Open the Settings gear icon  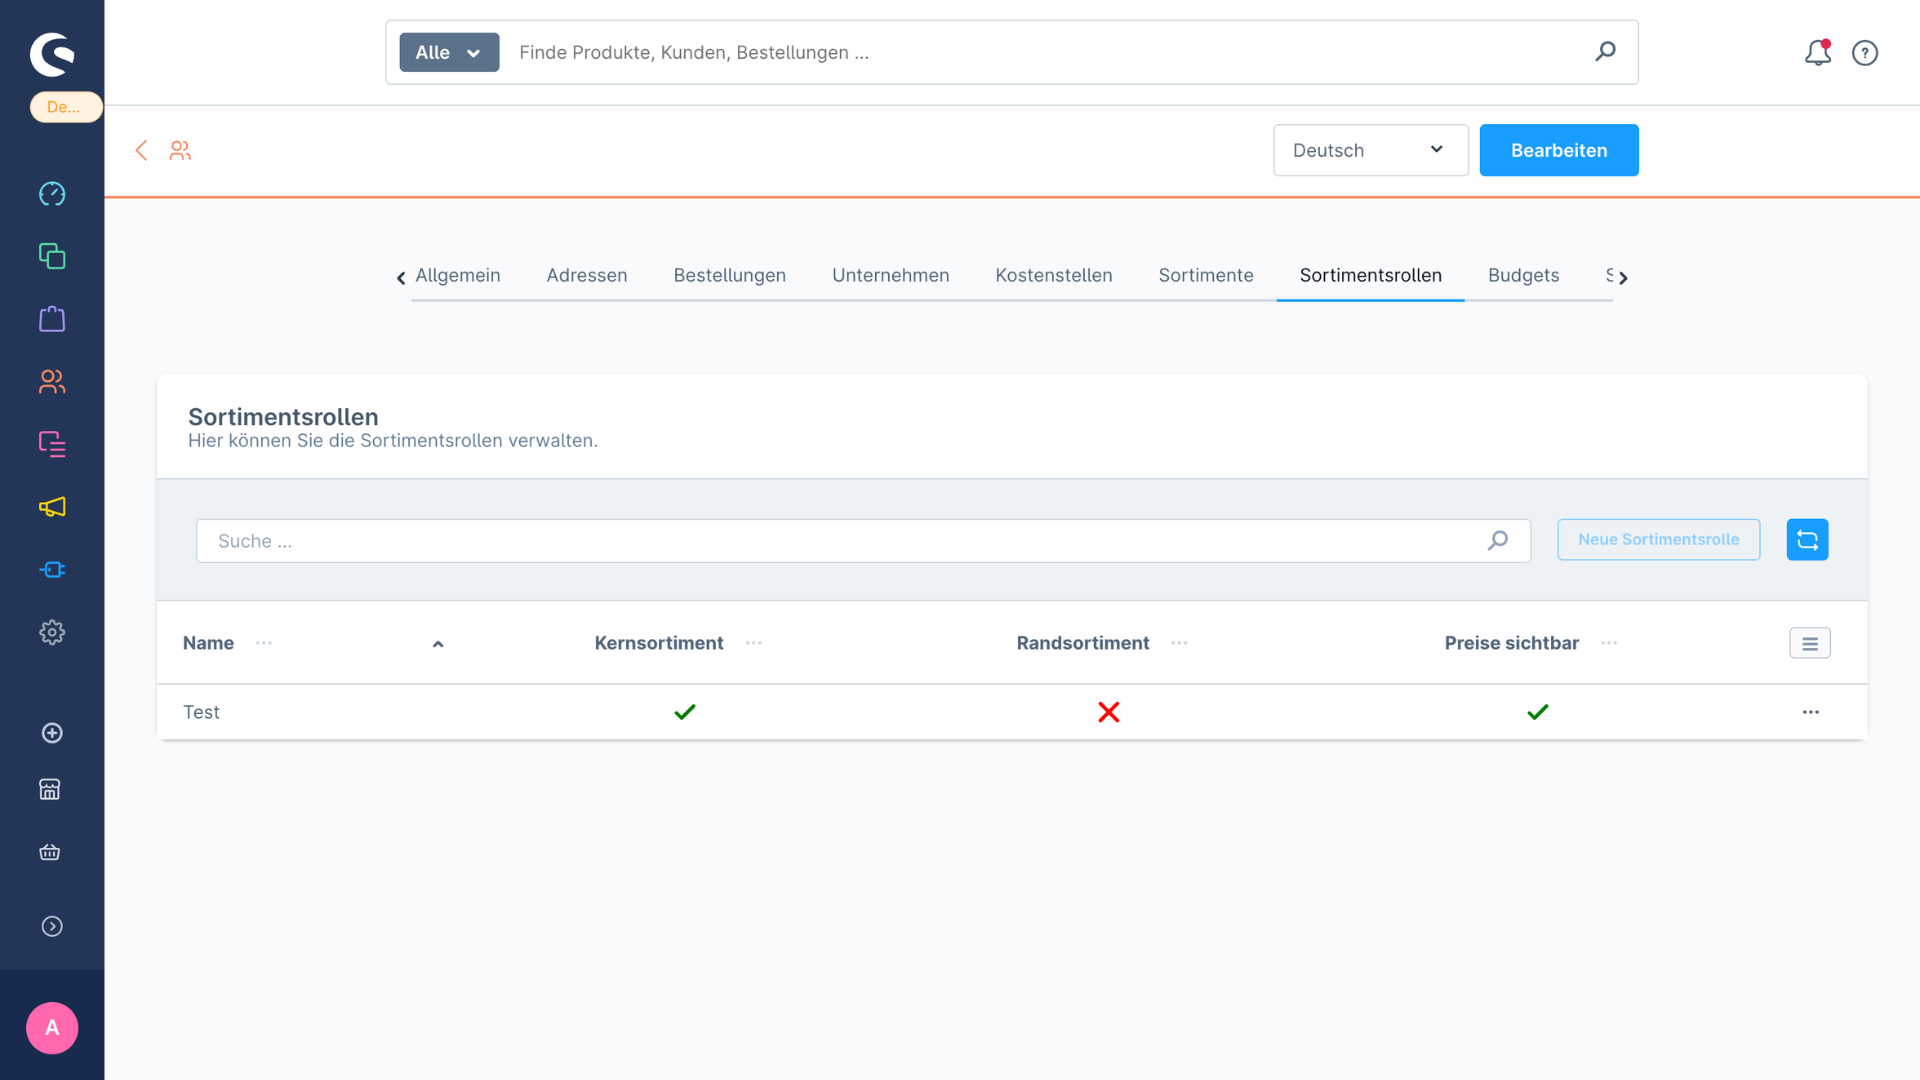pos(52,632)
